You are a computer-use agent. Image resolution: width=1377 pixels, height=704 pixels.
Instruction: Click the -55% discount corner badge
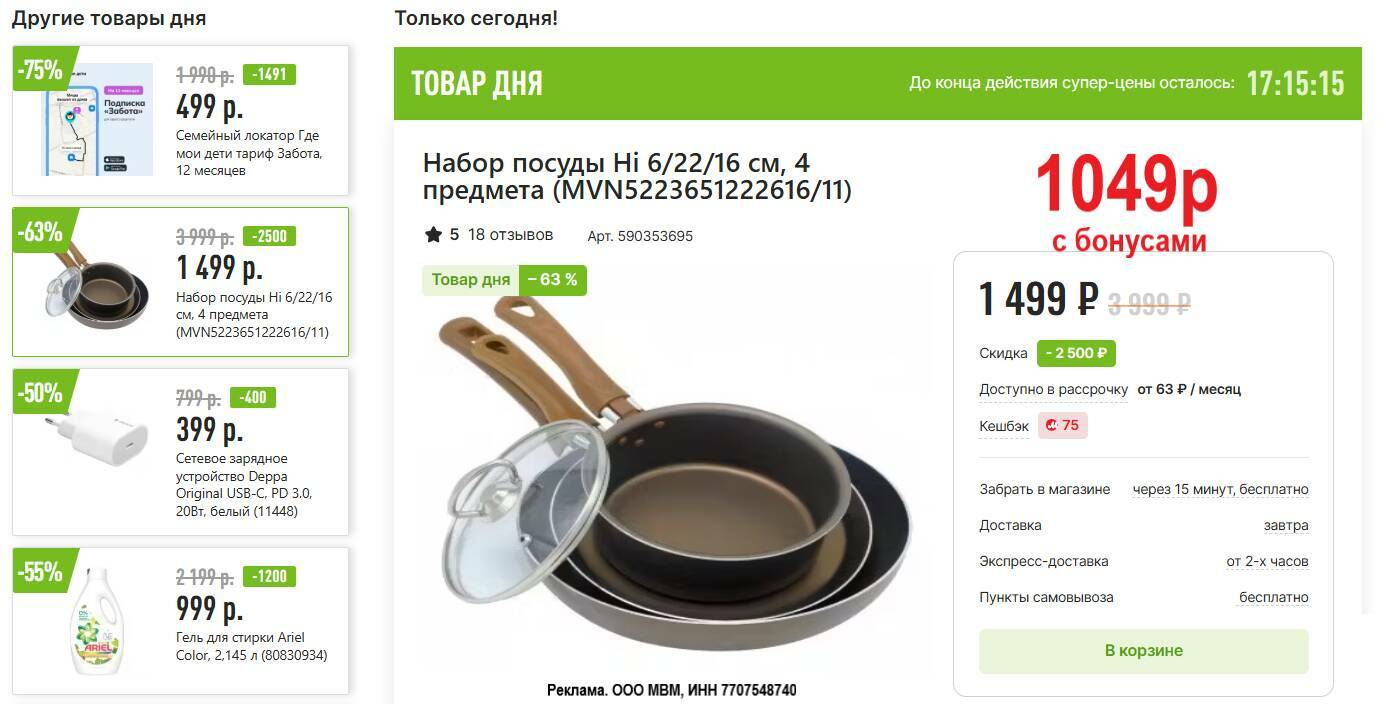coord(40,572)
